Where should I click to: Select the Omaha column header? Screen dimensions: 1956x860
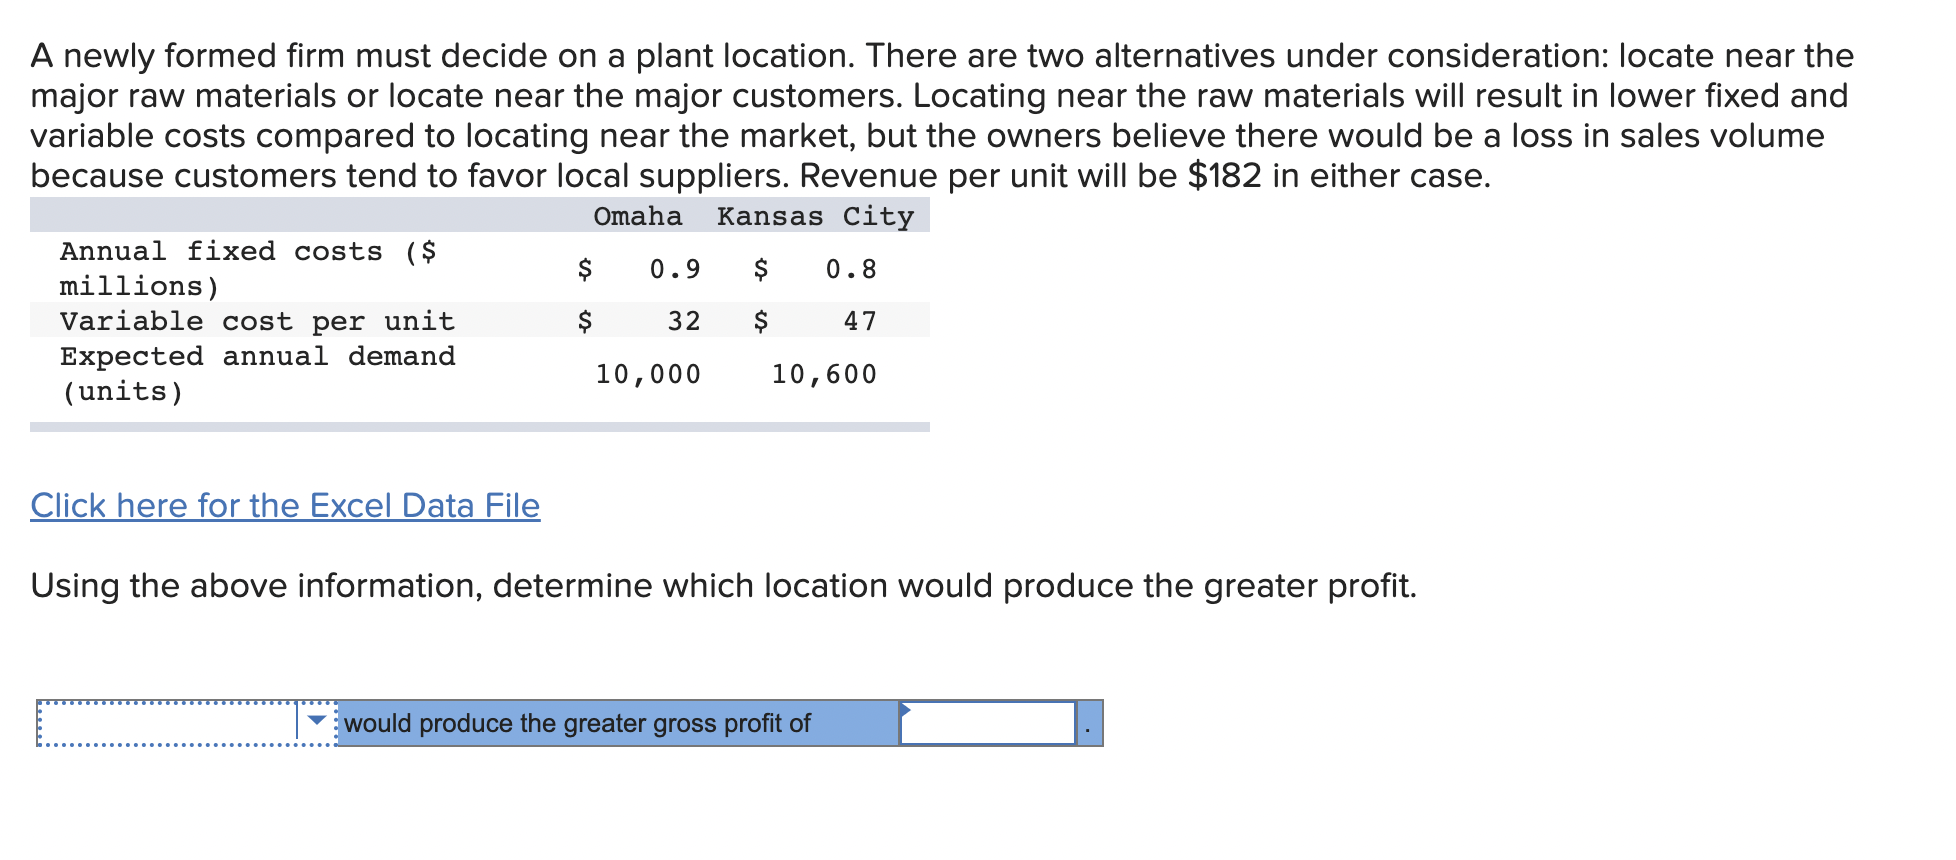point(638,216)
